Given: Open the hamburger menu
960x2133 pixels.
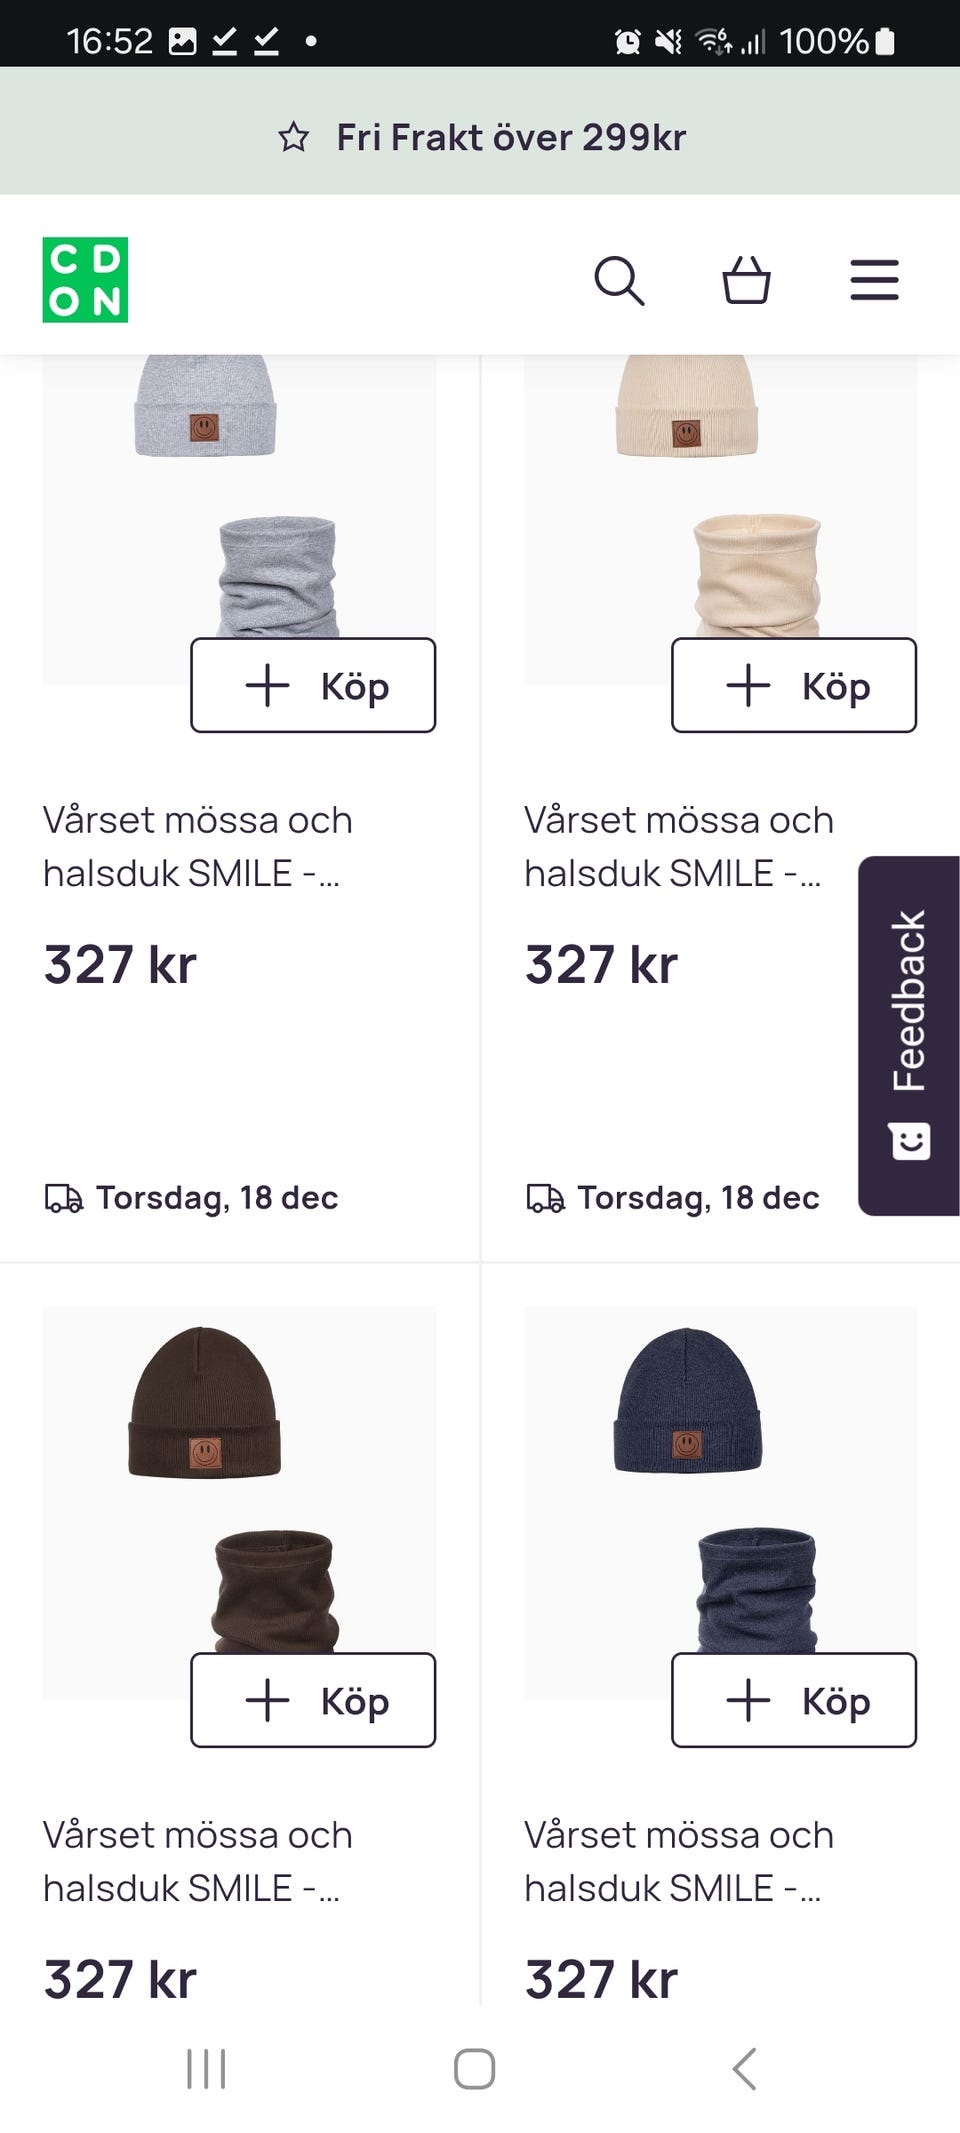Looking at the screenshot, I should pyautogui.click(x=874, y=280).
